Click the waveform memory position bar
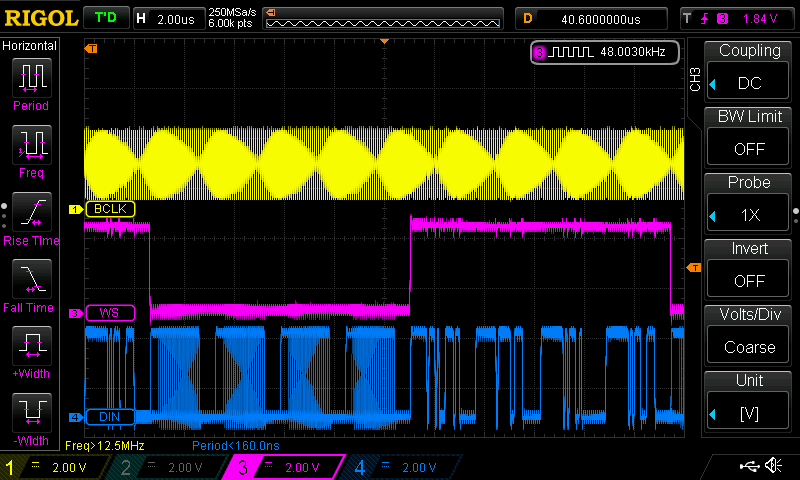Image resolution: width=800 pixels, height=480 pixels. (x=383, y=18)
